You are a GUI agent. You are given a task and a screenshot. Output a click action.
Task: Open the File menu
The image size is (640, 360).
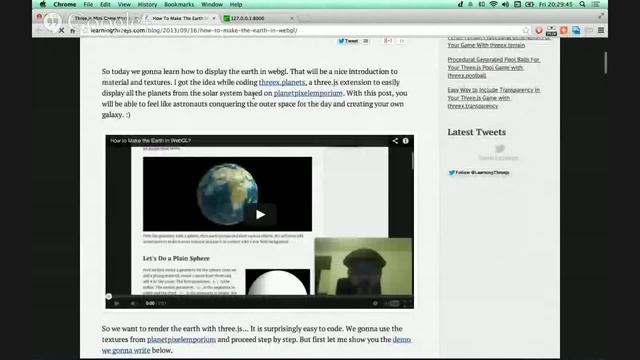(88, 4)
